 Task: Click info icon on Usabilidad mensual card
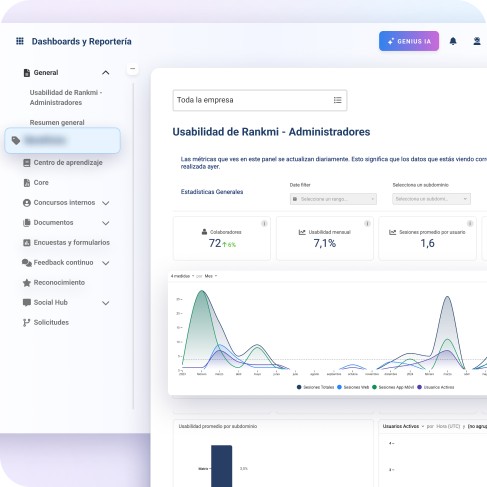click(x=367, y=223)
